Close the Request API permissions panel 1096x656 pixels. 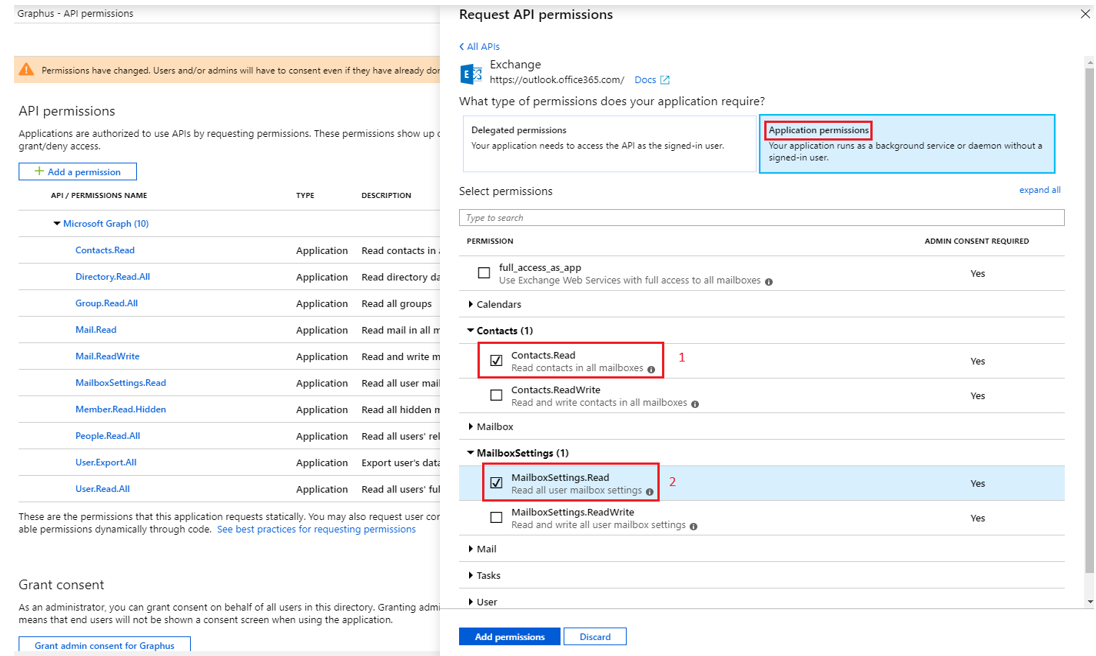coord(1085,13)
